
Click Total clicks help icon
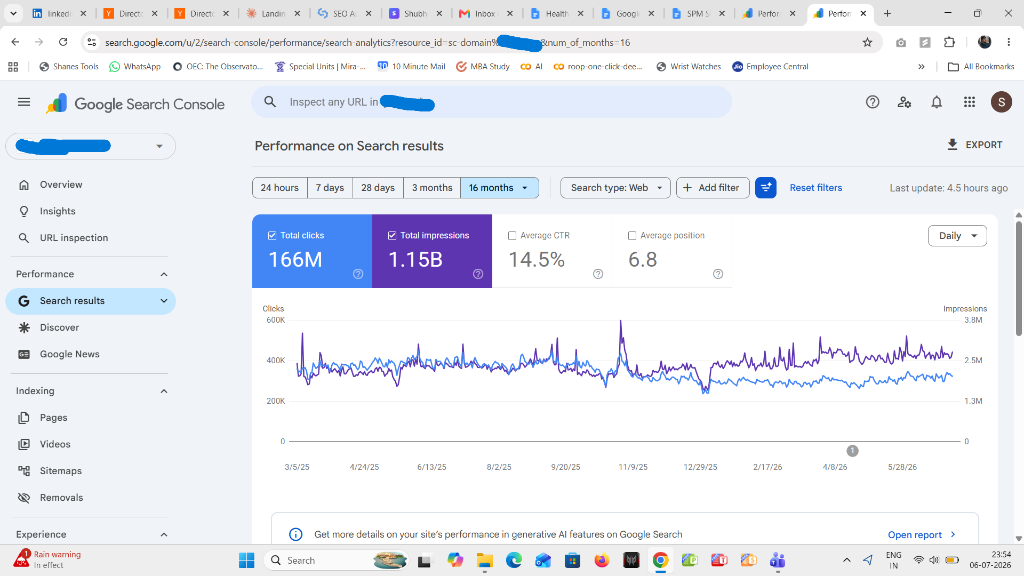coord(358,274)
